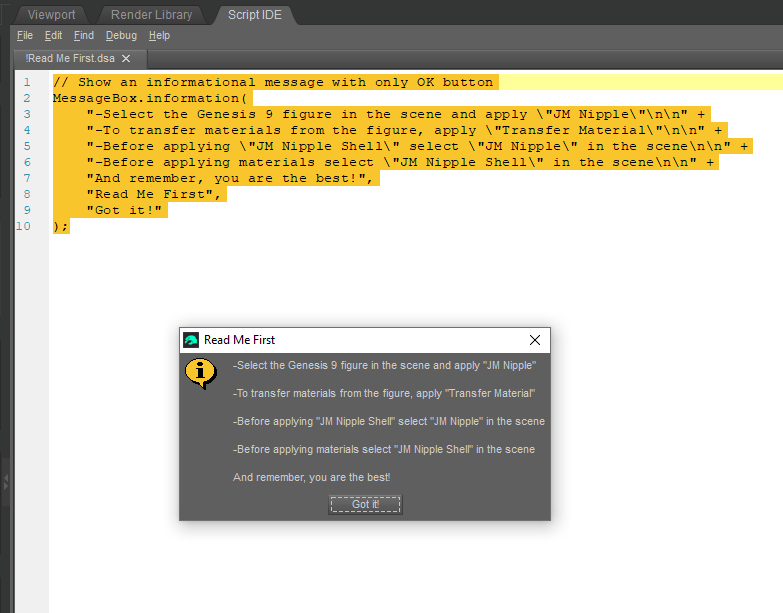The height and width of the screenshot is (613, 783).
Task: Open the Render Library tab
Action: pos(151,15)
